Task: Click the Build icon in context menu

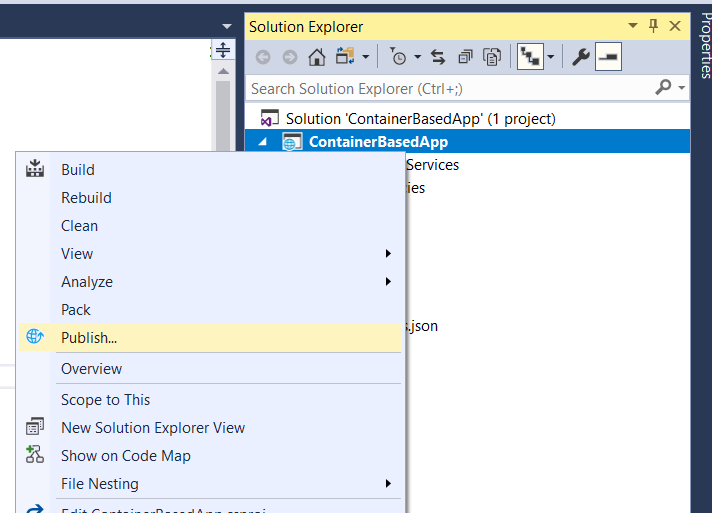Action: click(35, 168)
